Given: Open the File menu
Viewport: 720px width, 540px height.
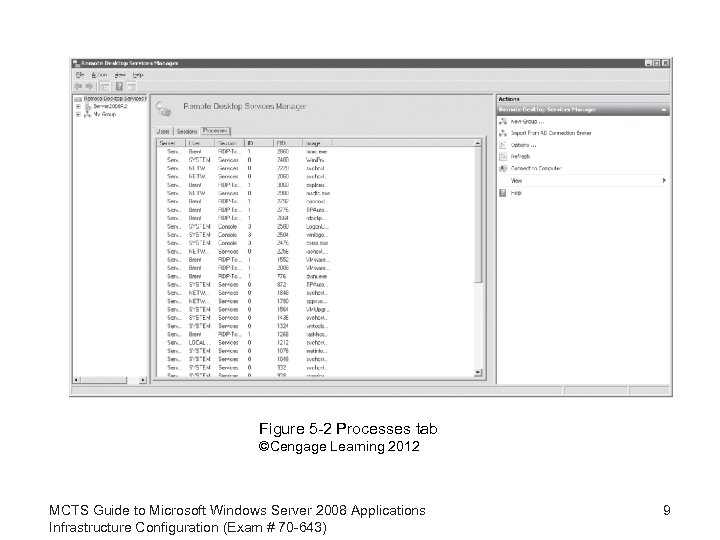Looking at the screenshot, I should 80,75.
